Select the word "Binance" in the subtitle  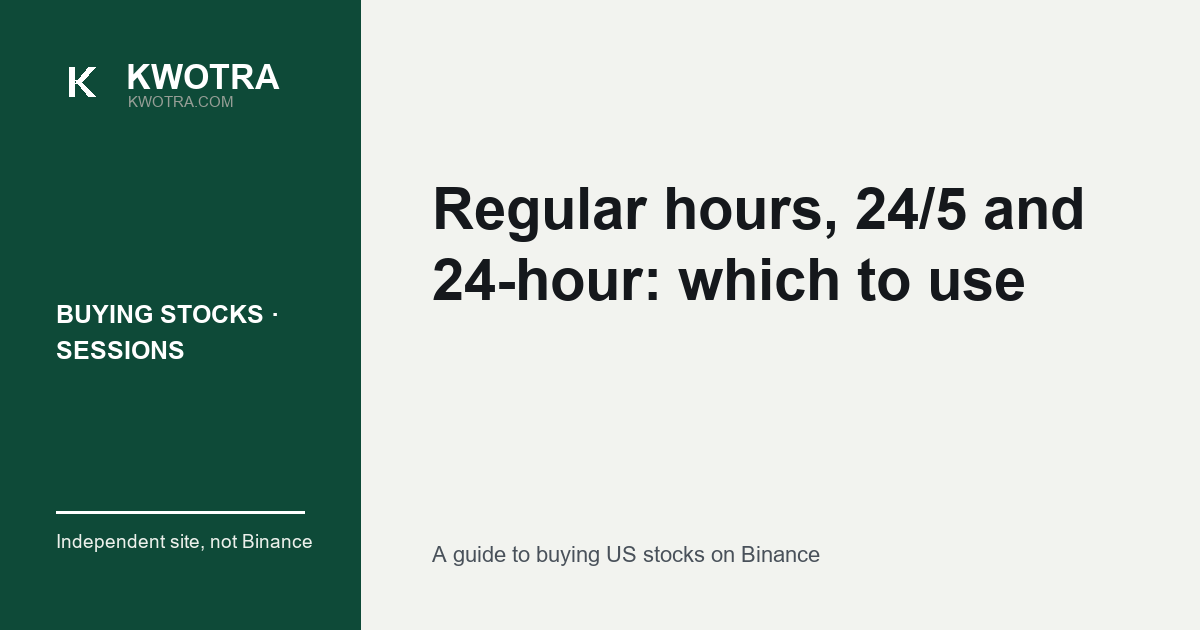780,555
